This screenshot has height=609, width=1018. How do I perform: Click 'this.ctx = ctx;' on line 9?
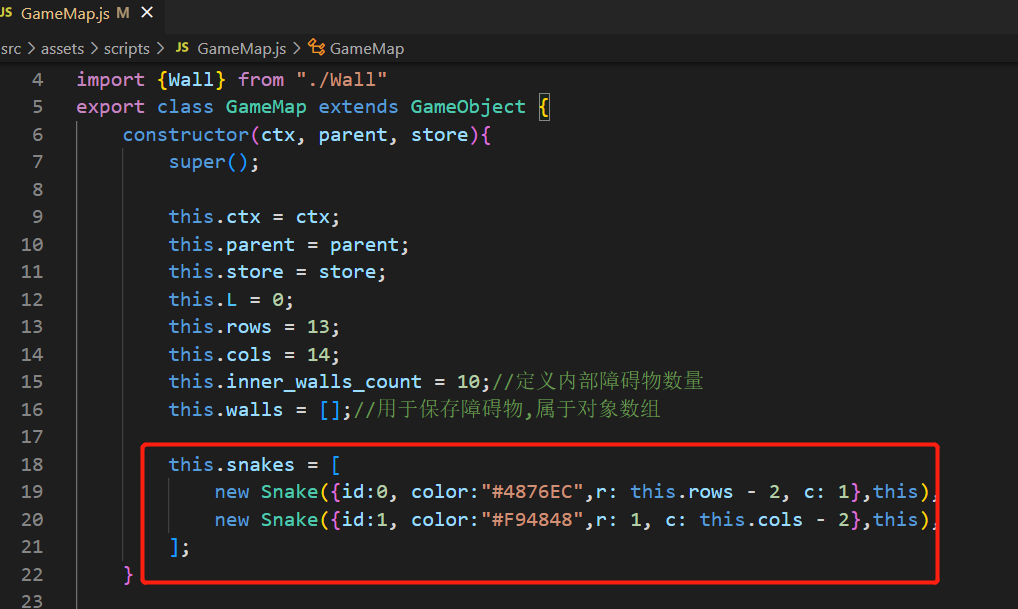coord(254,217)
